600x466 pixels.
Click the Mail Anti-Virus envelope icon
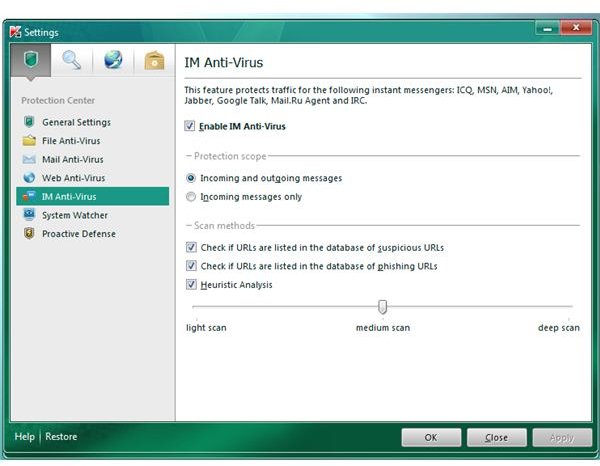(x=29, y=159)
